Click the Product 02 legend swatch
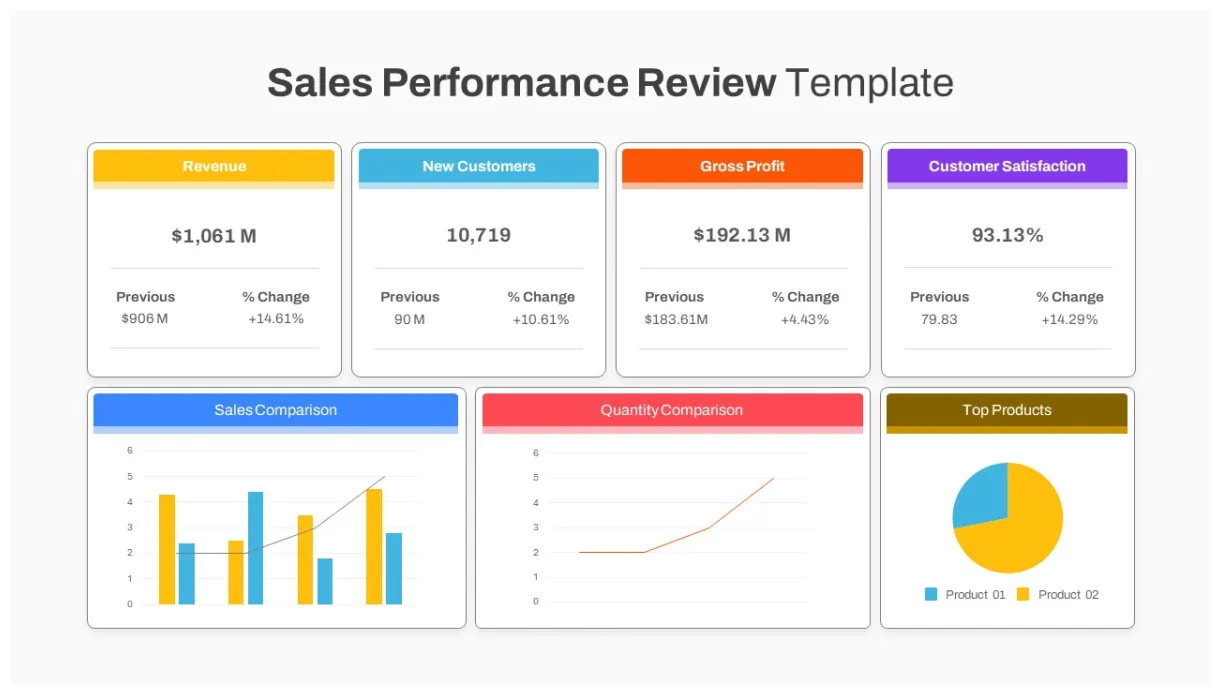 tap(1024, 594)
